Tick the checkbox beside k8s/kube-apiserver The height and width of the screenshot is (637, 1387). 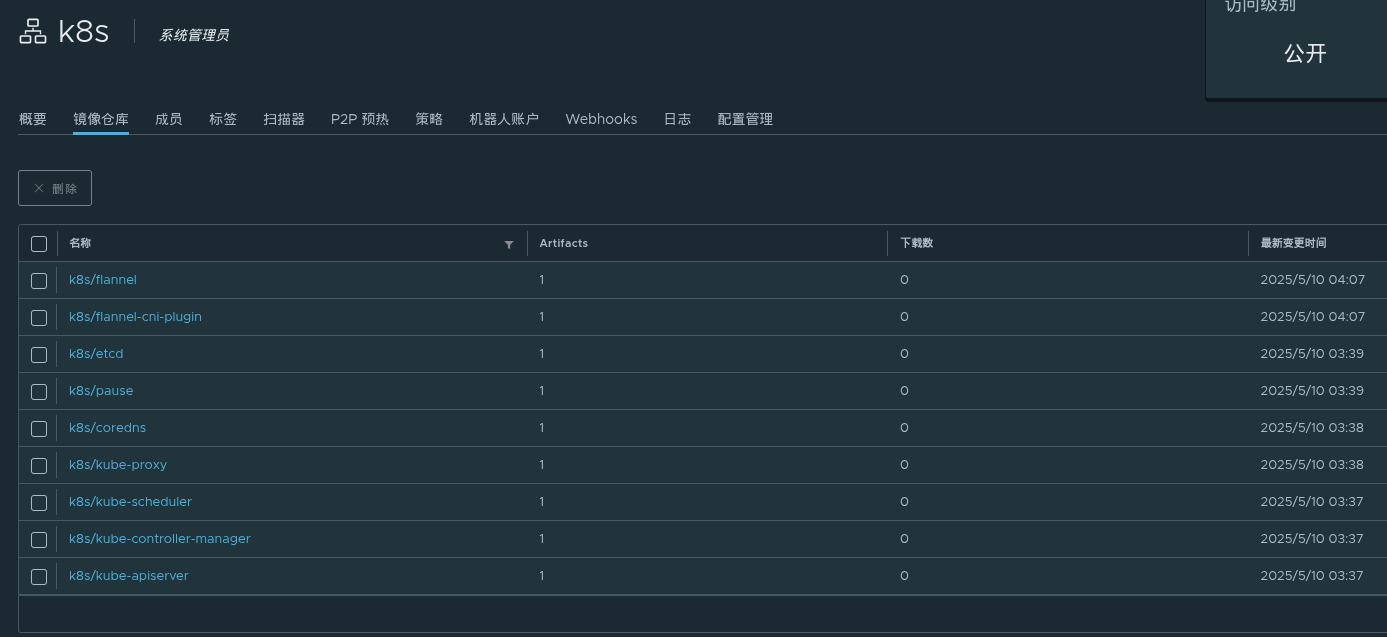point(39,576)
